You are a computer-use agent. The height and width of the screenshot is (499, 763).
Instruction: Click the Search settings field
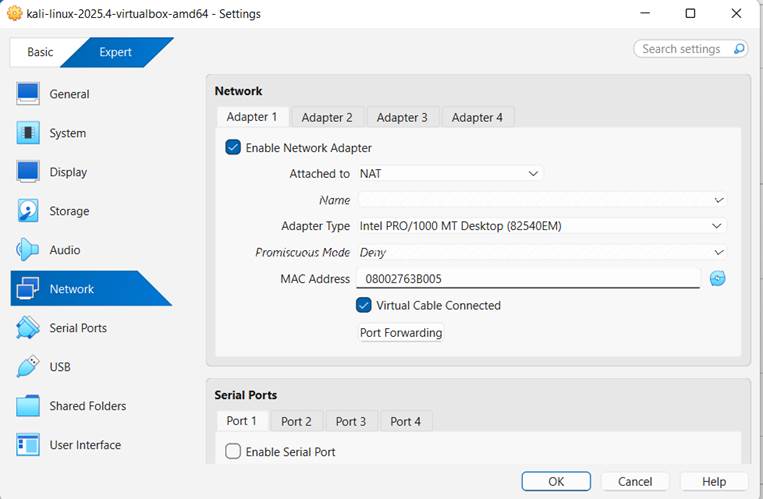coord(682,49)
